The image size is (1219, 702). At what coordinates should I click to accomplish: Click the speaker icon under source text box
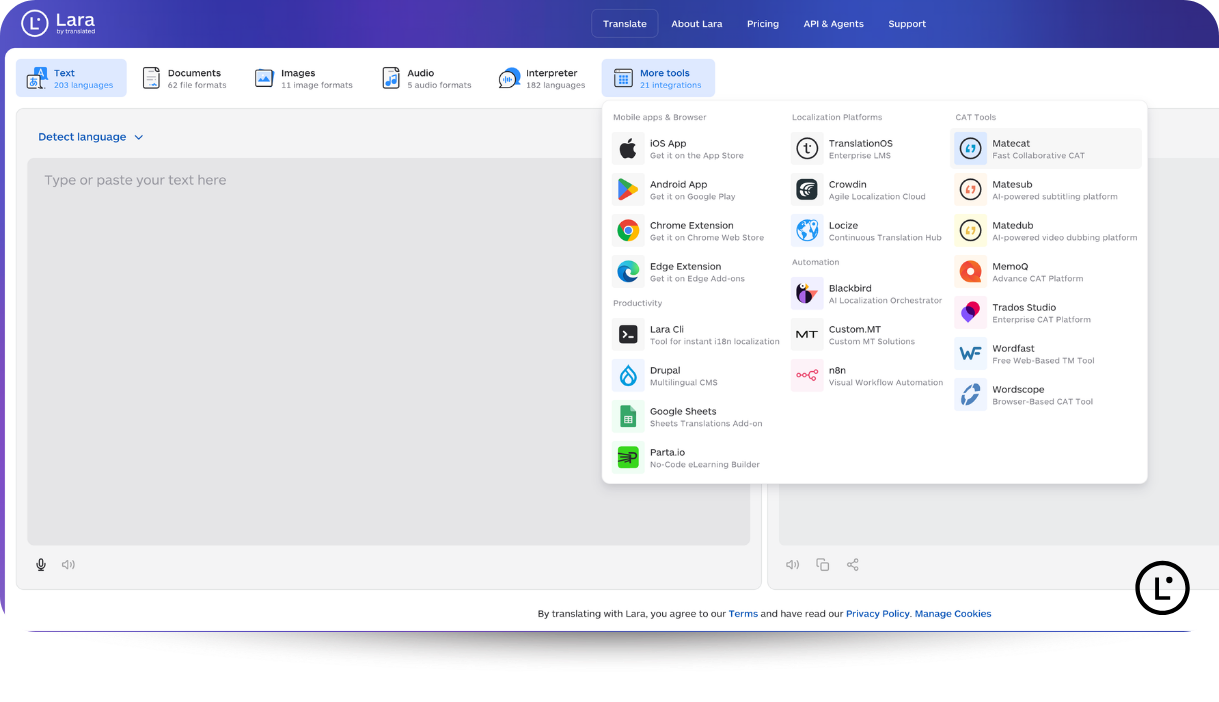[68, 565]
